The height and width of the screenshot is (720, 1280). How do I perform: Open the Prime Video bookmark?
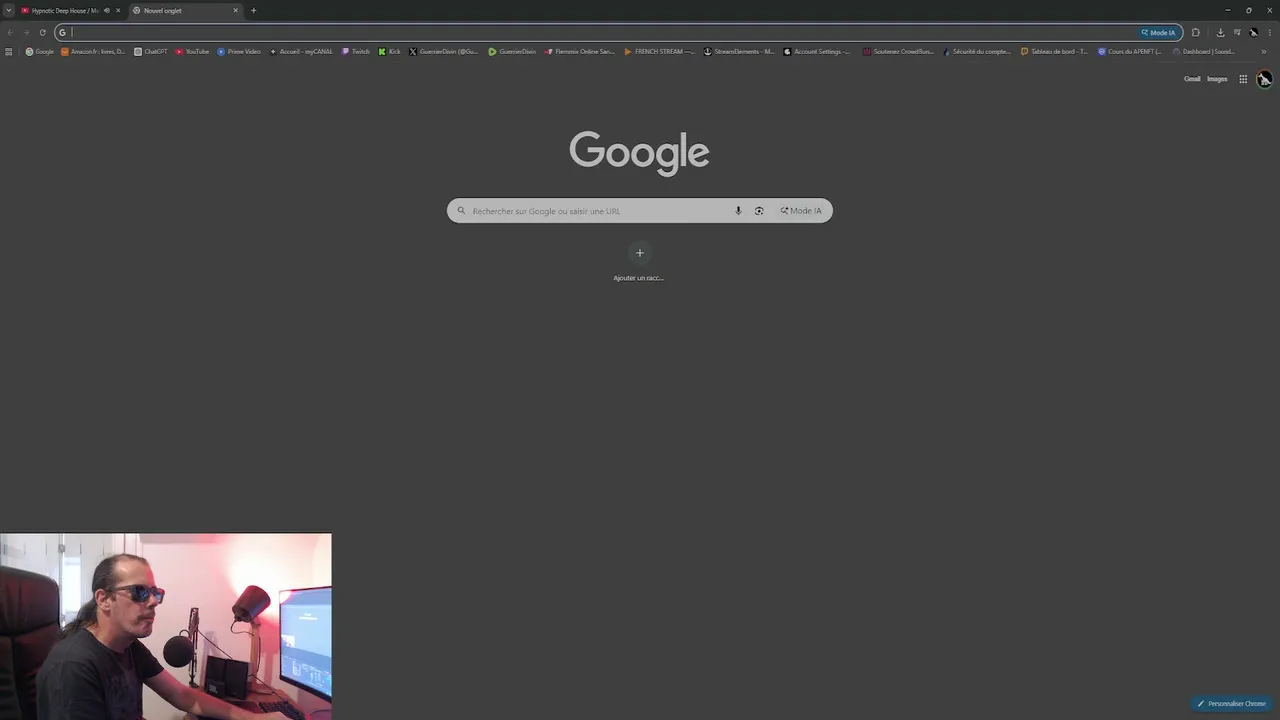click(x=239, y=51)
